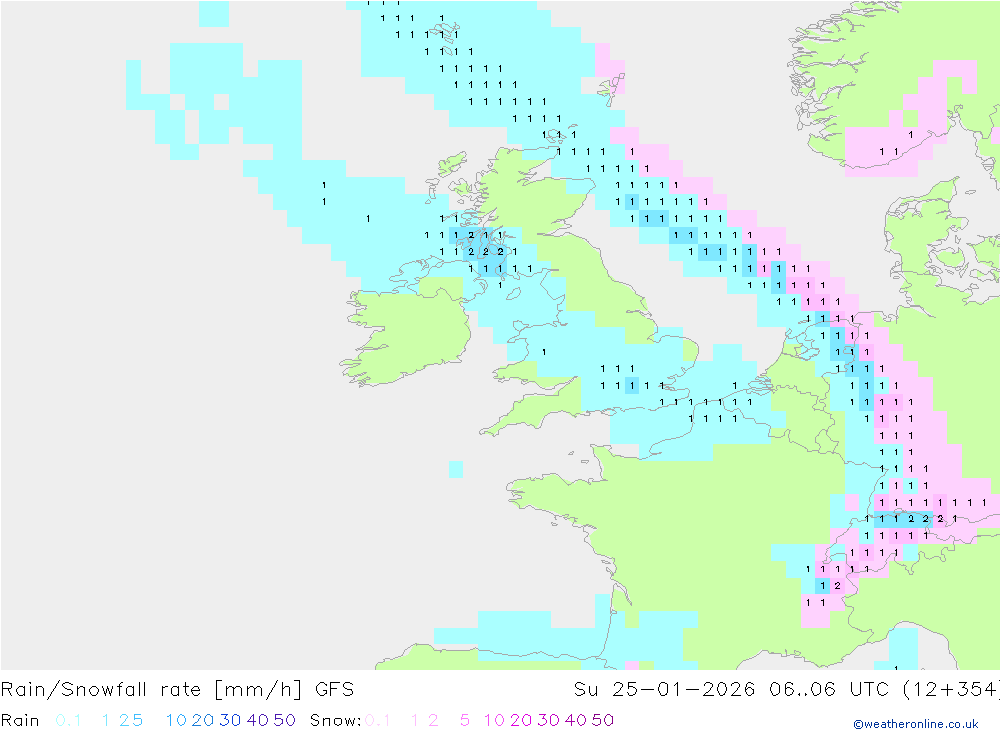Screen dimensions: 1000x733
Task: Select rain legend value 20
Action: (203, 720)
